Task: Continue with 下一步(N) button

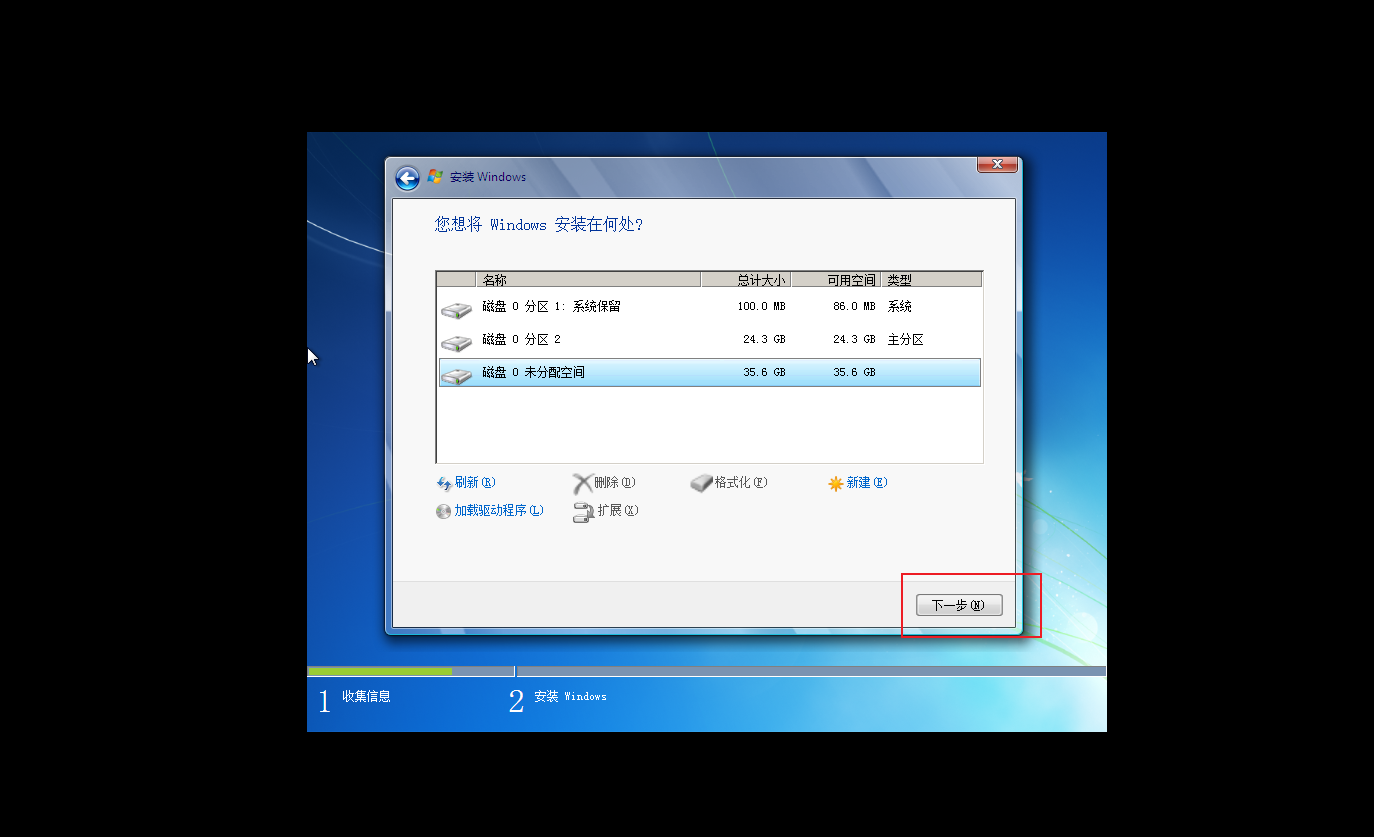Action: (x=959, y=605)
